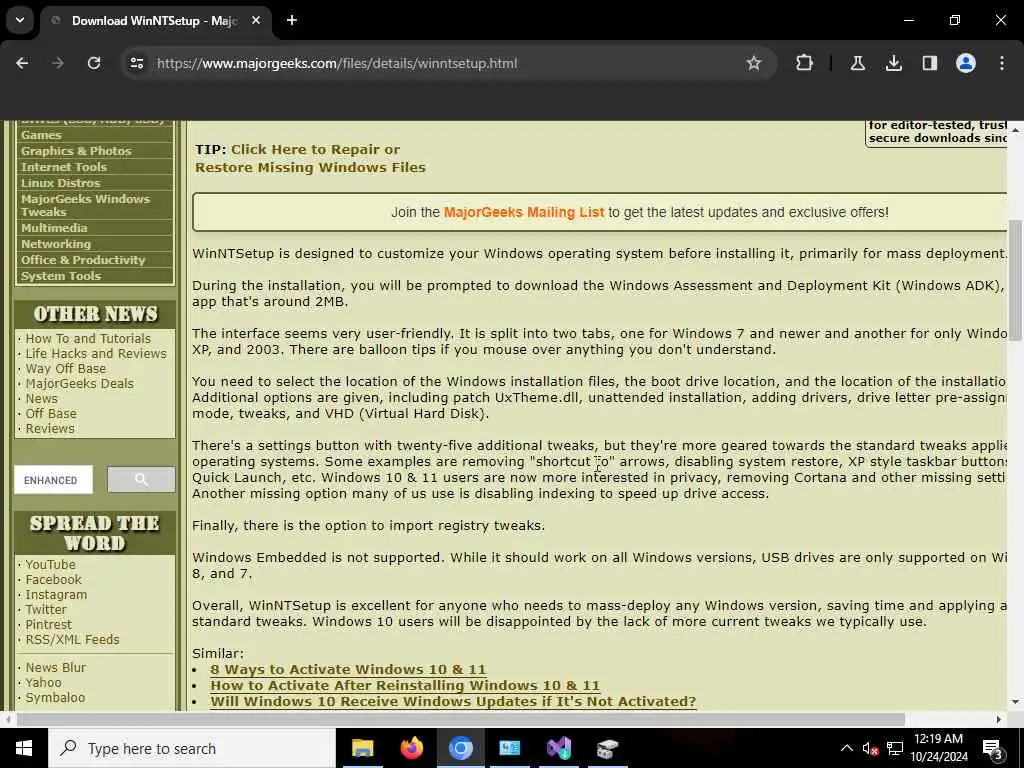Viewport: 1024px width, 768px height.
Task: Open the Chrome three-dot menu
Action: tap(1002, 63)
